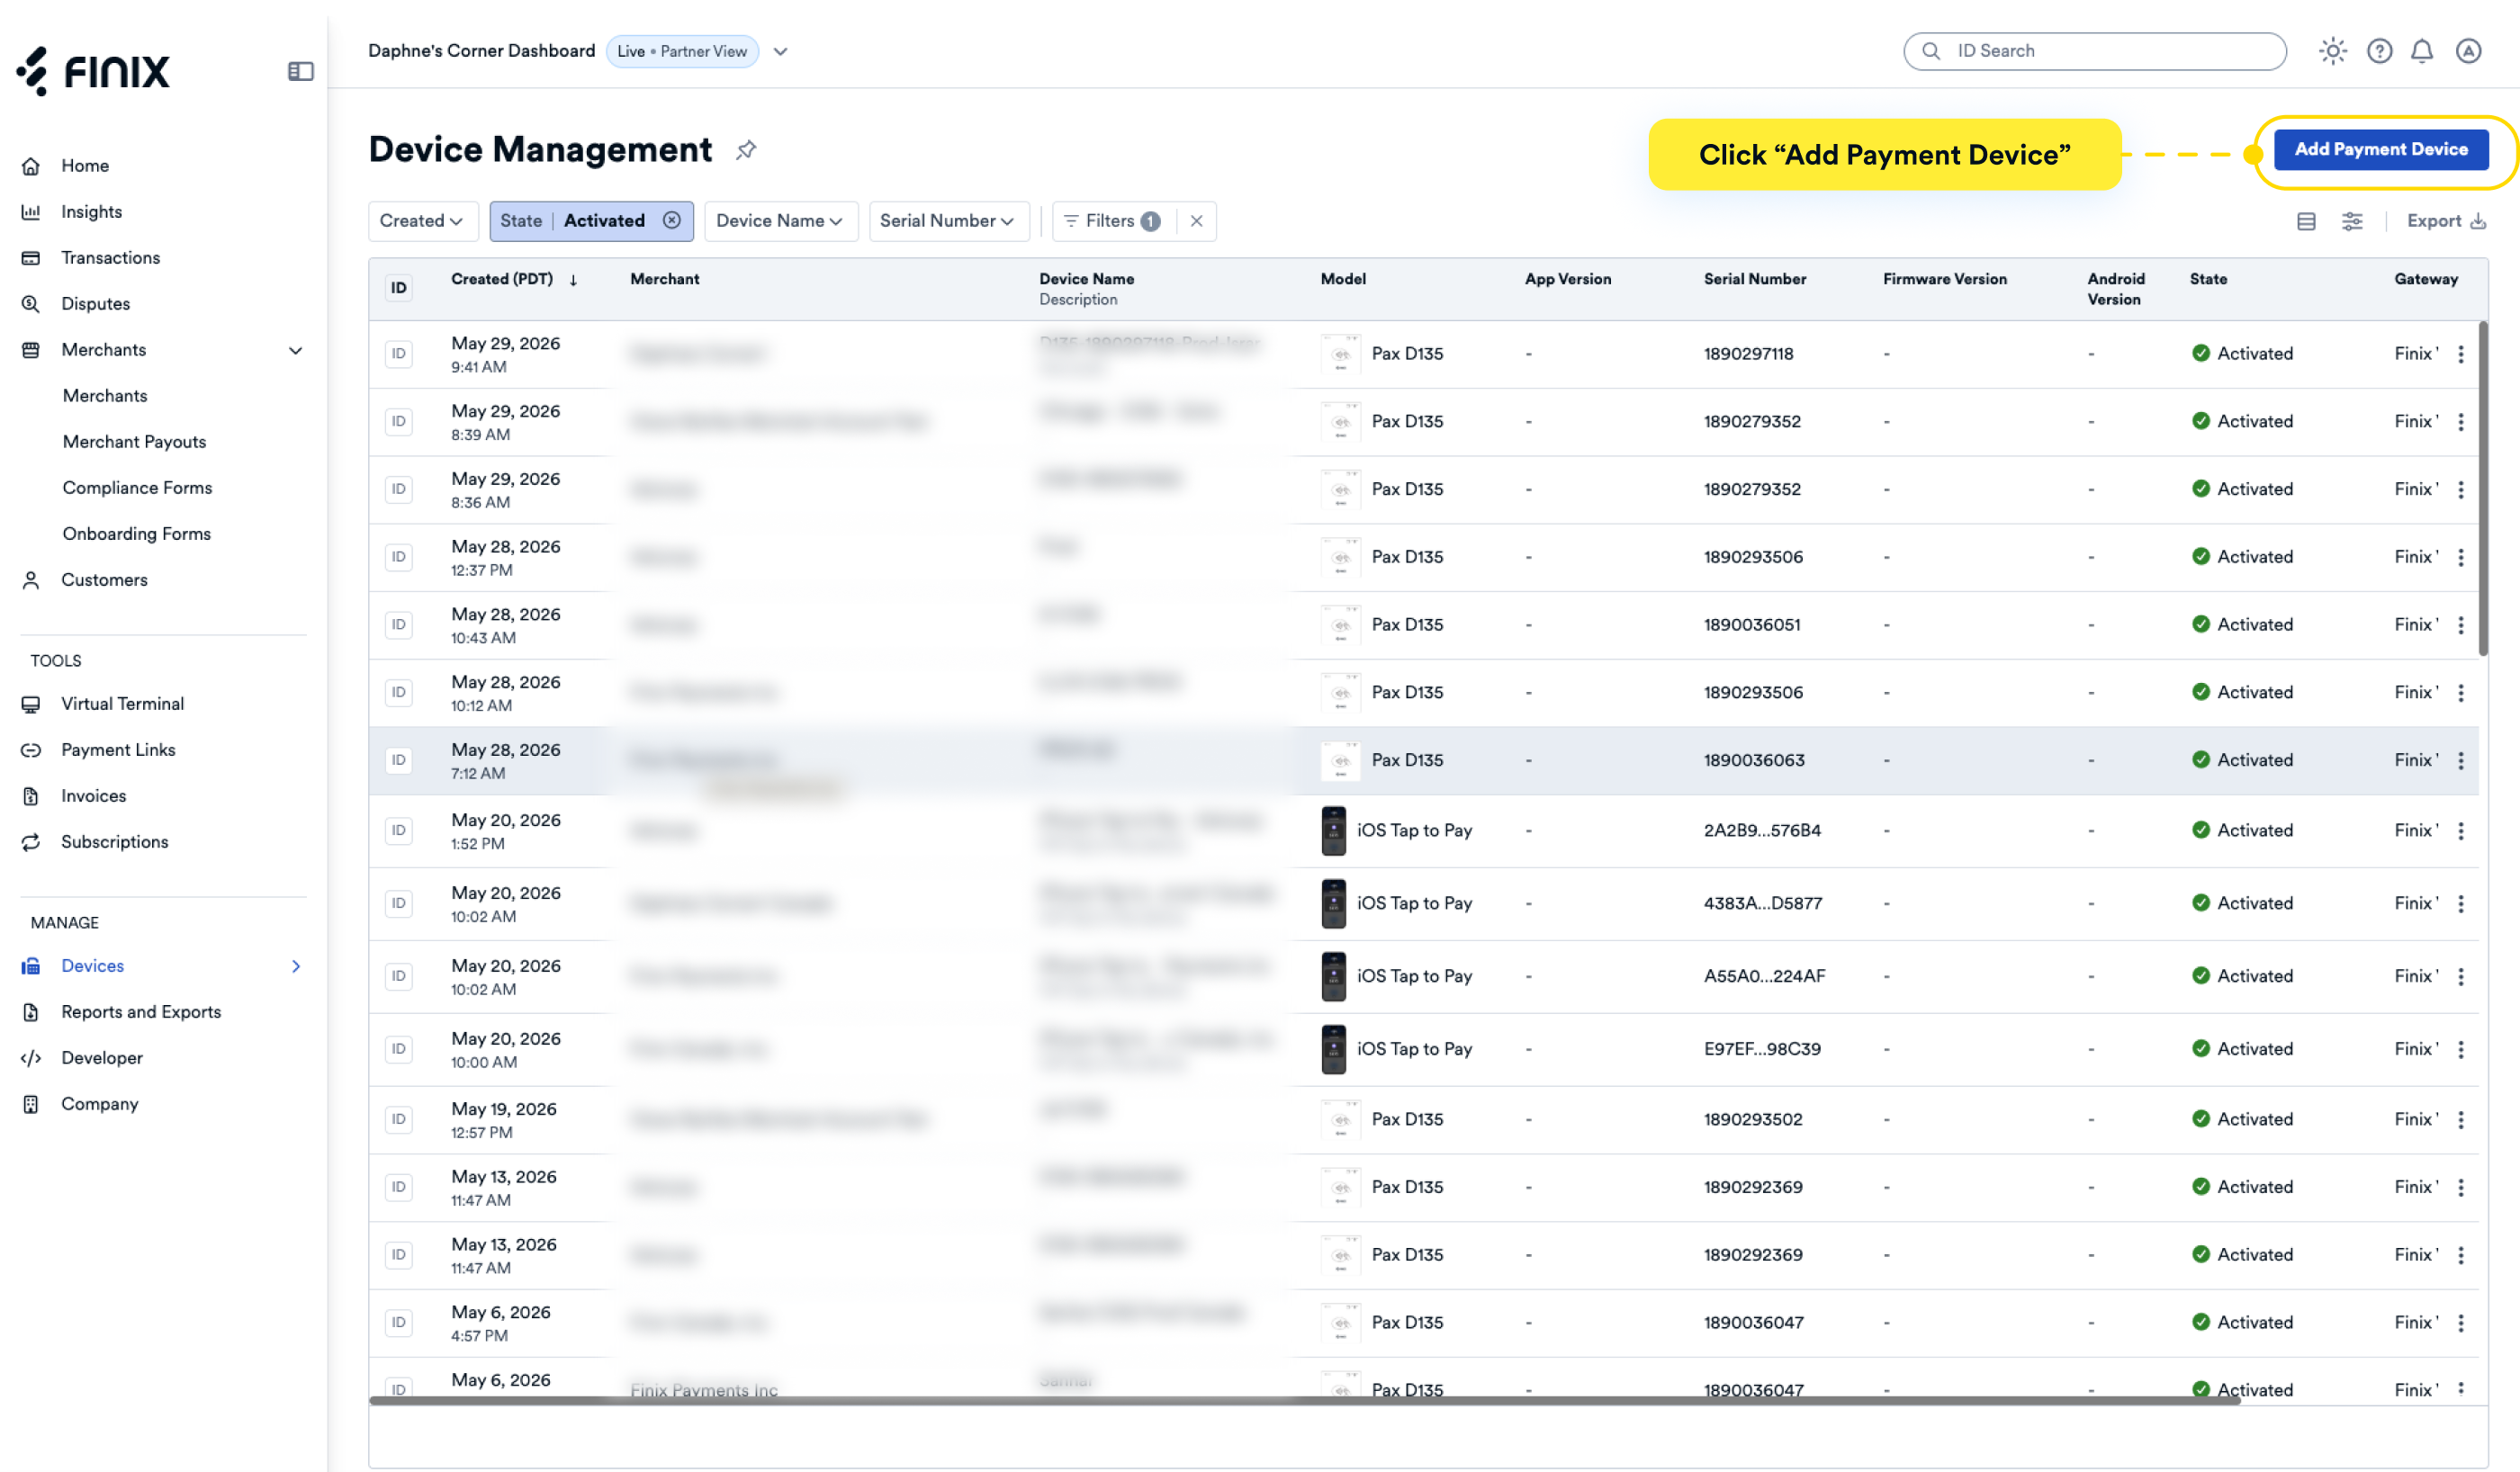
Task: Click inside the ID Search field
Action: [x=2094, y=51]
